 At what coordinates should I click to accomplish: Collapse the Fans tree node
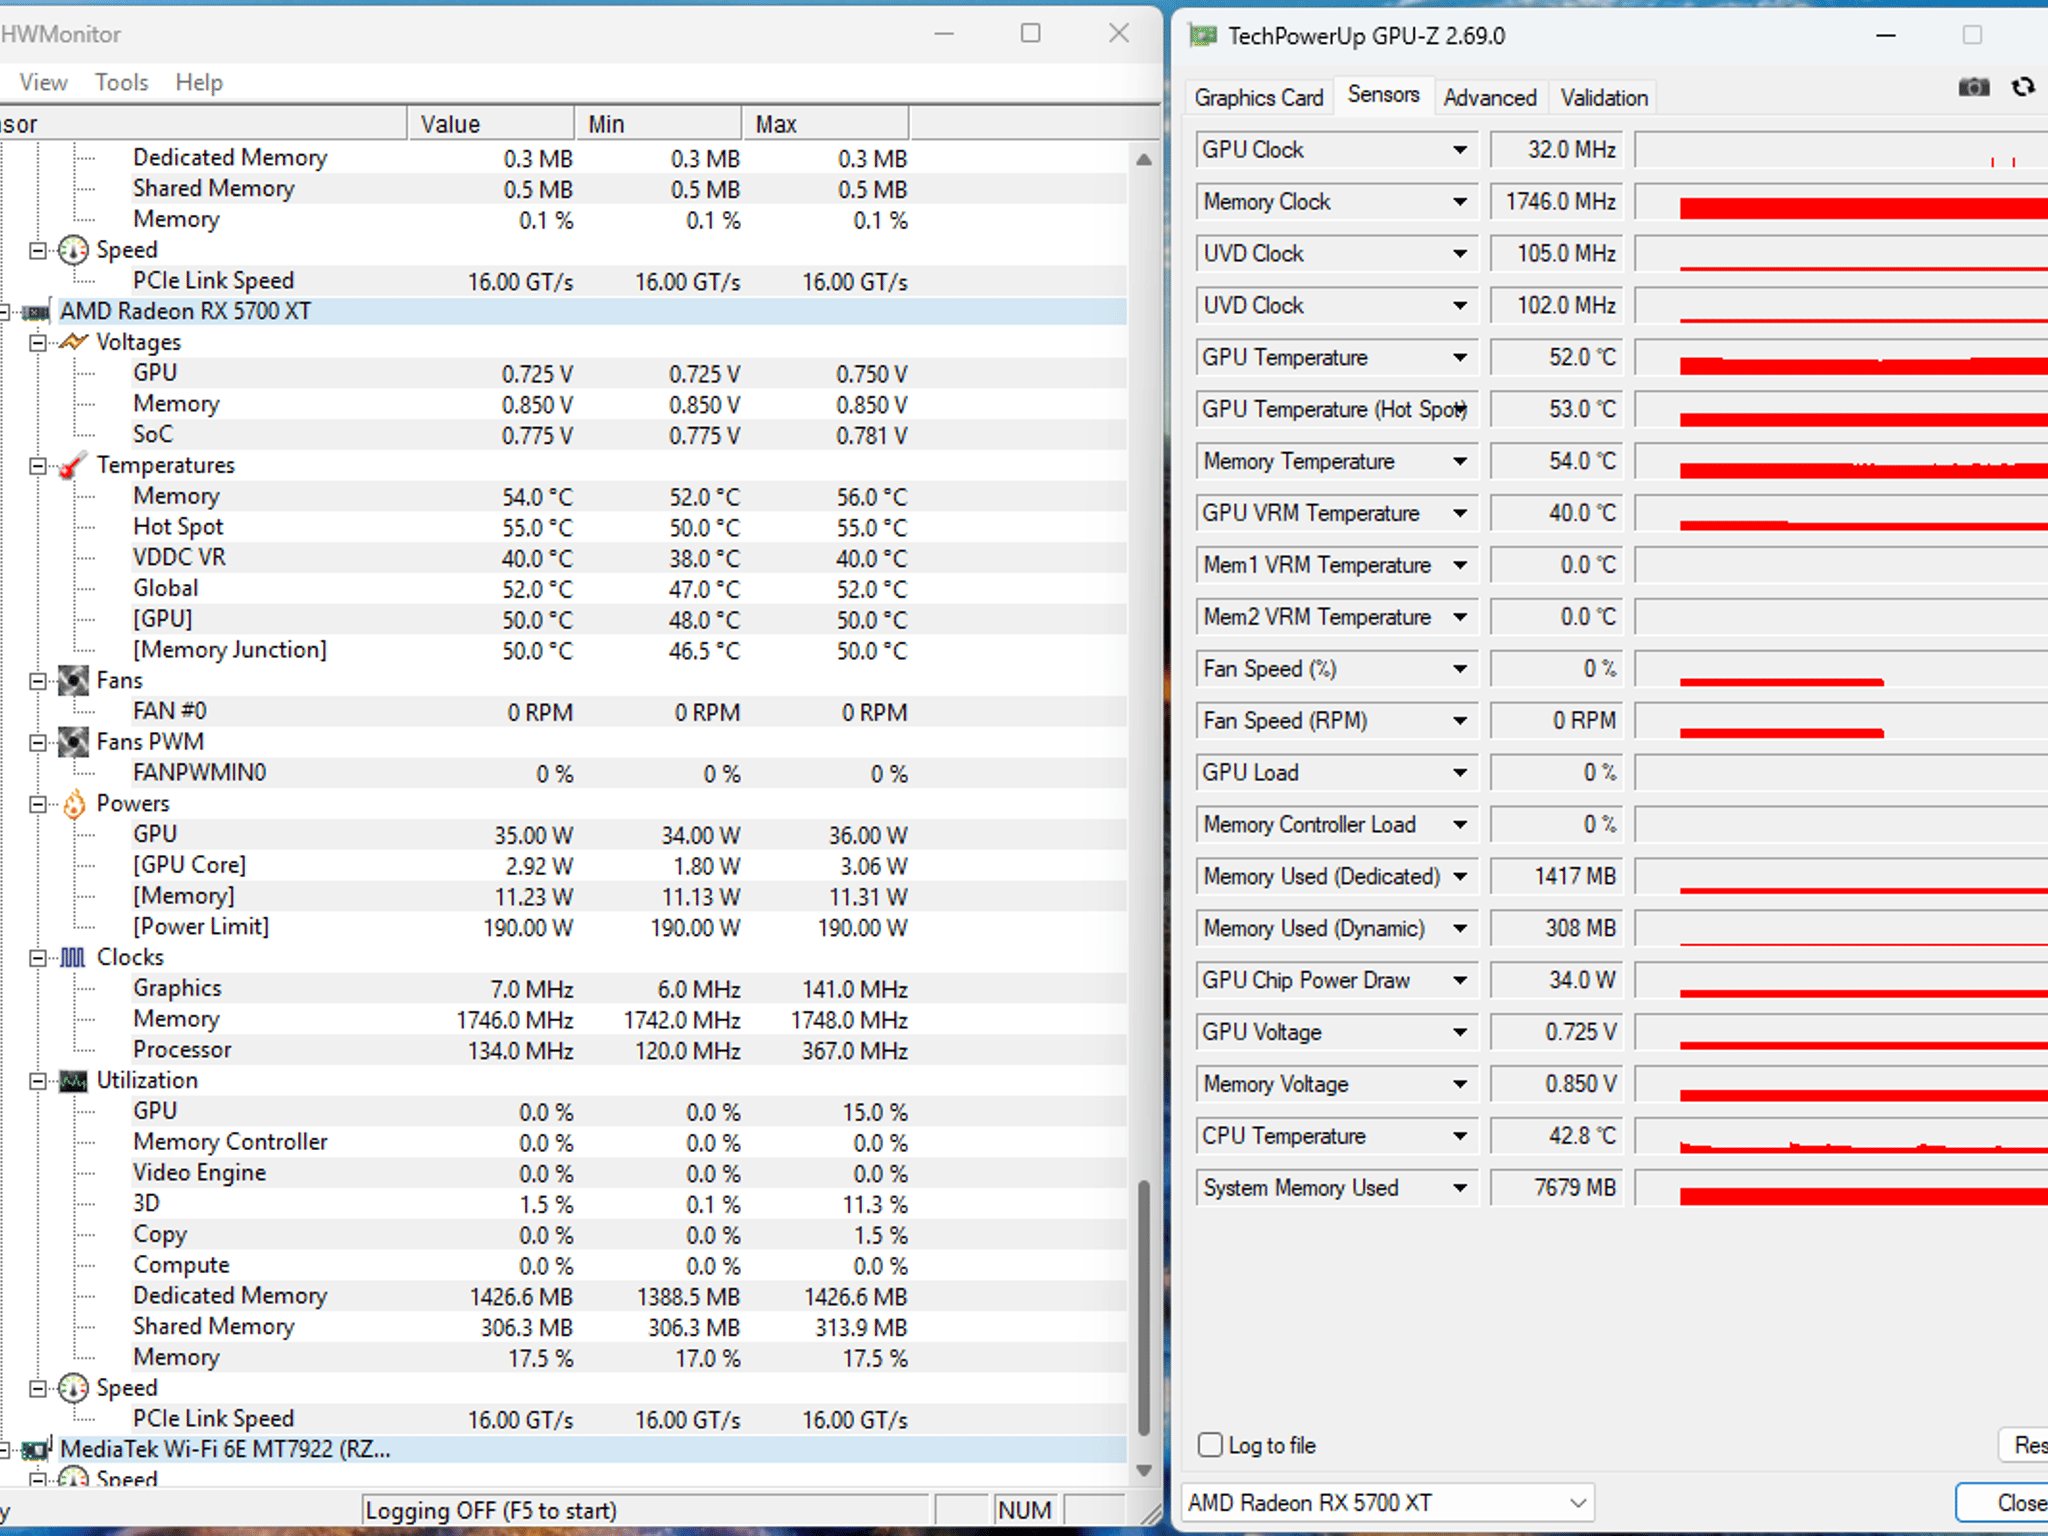coord(37,681)
